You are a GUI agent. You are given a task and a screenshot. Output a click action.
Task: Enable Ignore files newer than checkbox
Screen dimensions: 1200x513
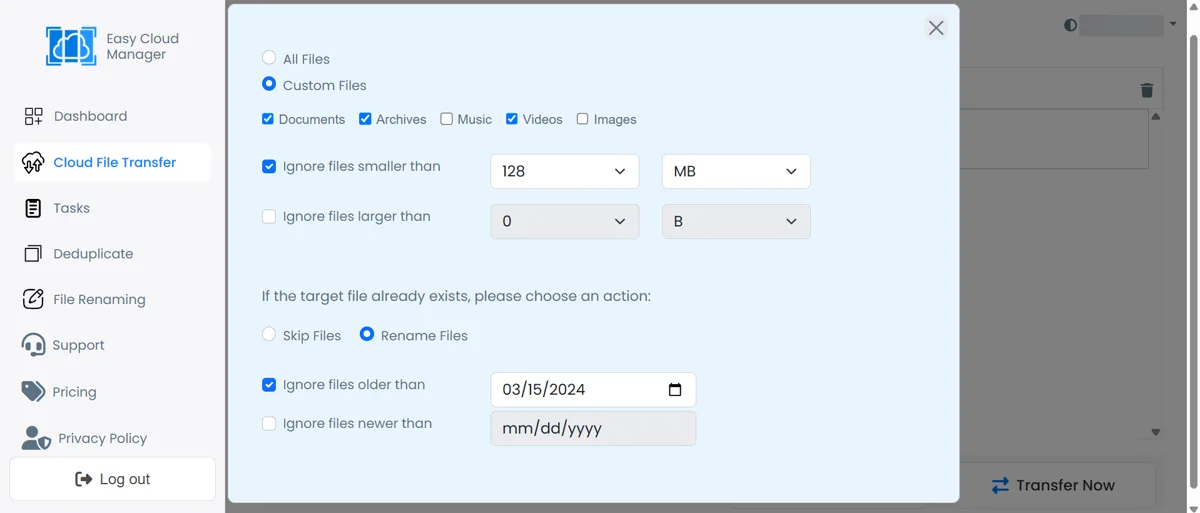pos(269,424)
